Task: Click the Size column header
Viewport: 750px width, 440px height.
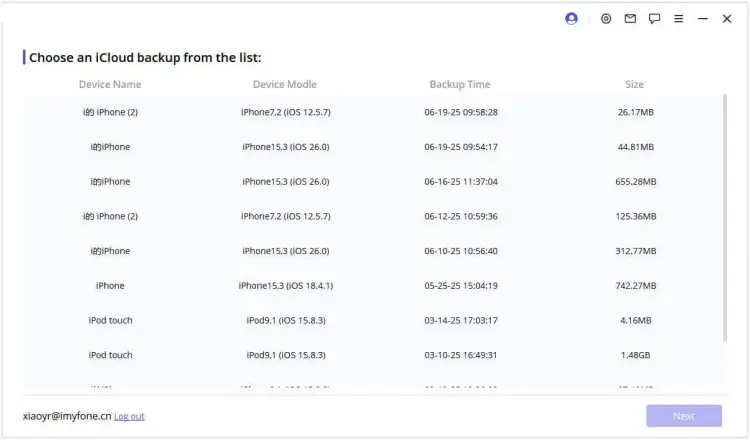Action: [x=635, y=85]
